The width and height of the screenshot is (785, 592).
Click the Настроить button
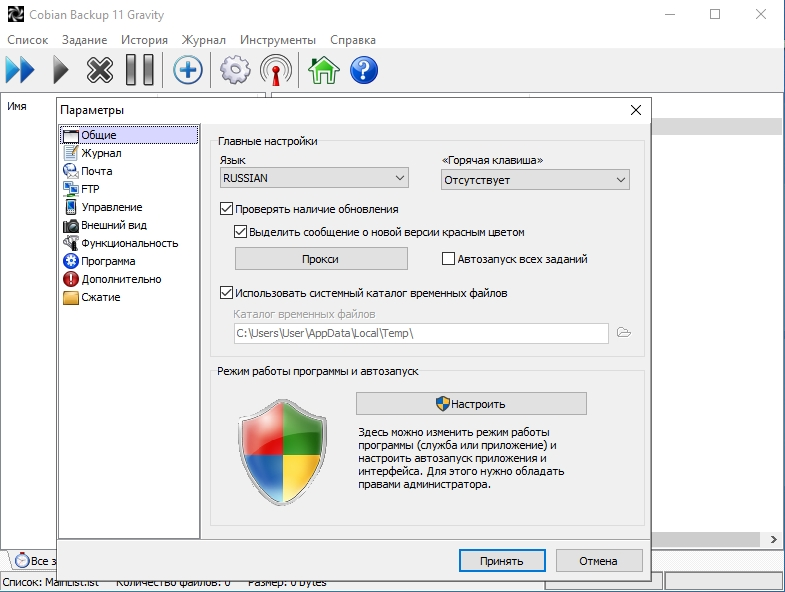click(471, 404)
